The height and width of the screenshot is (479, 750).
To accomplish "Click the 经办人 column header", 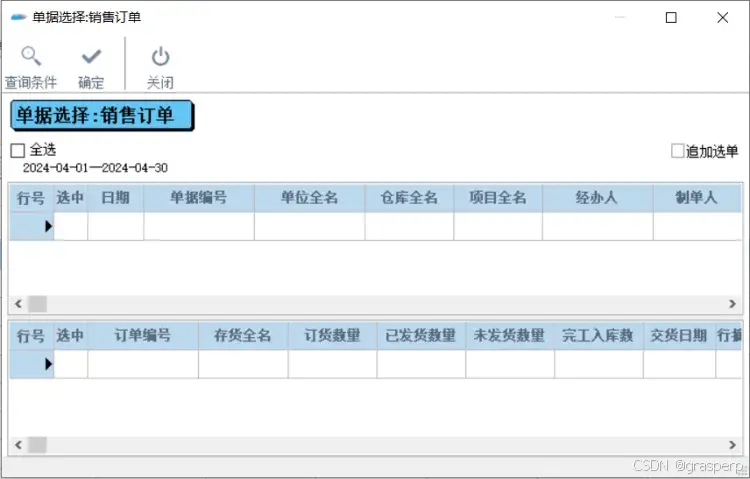I will (597, 198).
